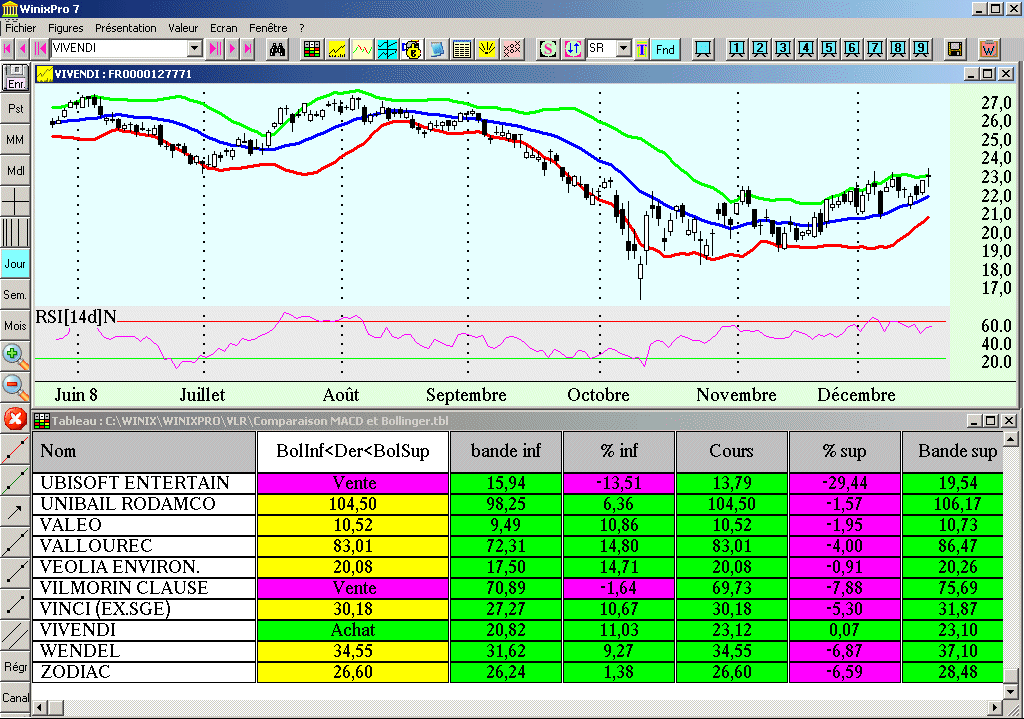Viewport: 1024px width, 719px height.
Task: Switch to screen 9 icon
Action: 921,49
